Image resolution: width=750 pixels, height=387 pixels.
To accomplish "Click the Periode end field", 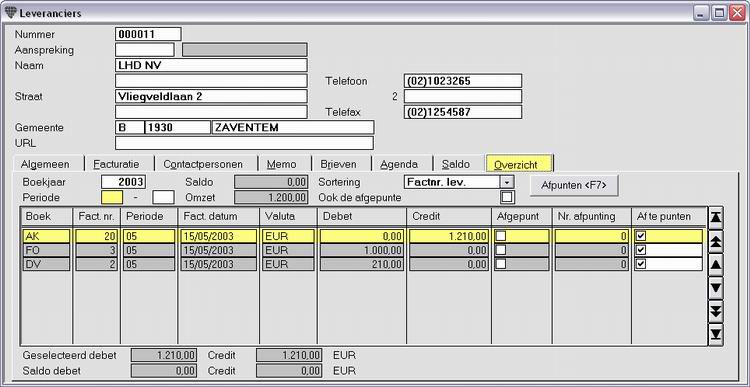I will coord(163,197).
